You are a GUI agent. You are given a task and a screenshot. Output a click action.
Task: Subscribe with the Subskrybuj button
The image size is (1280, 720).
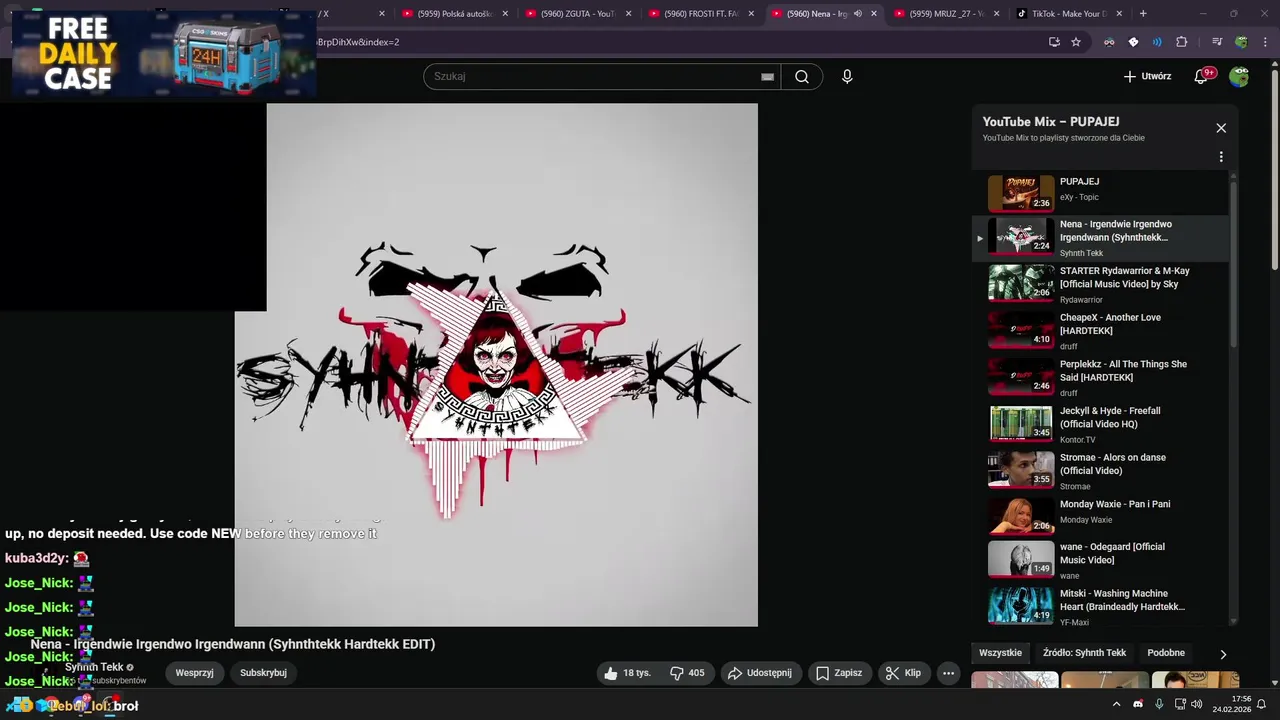tap(263, 673)
